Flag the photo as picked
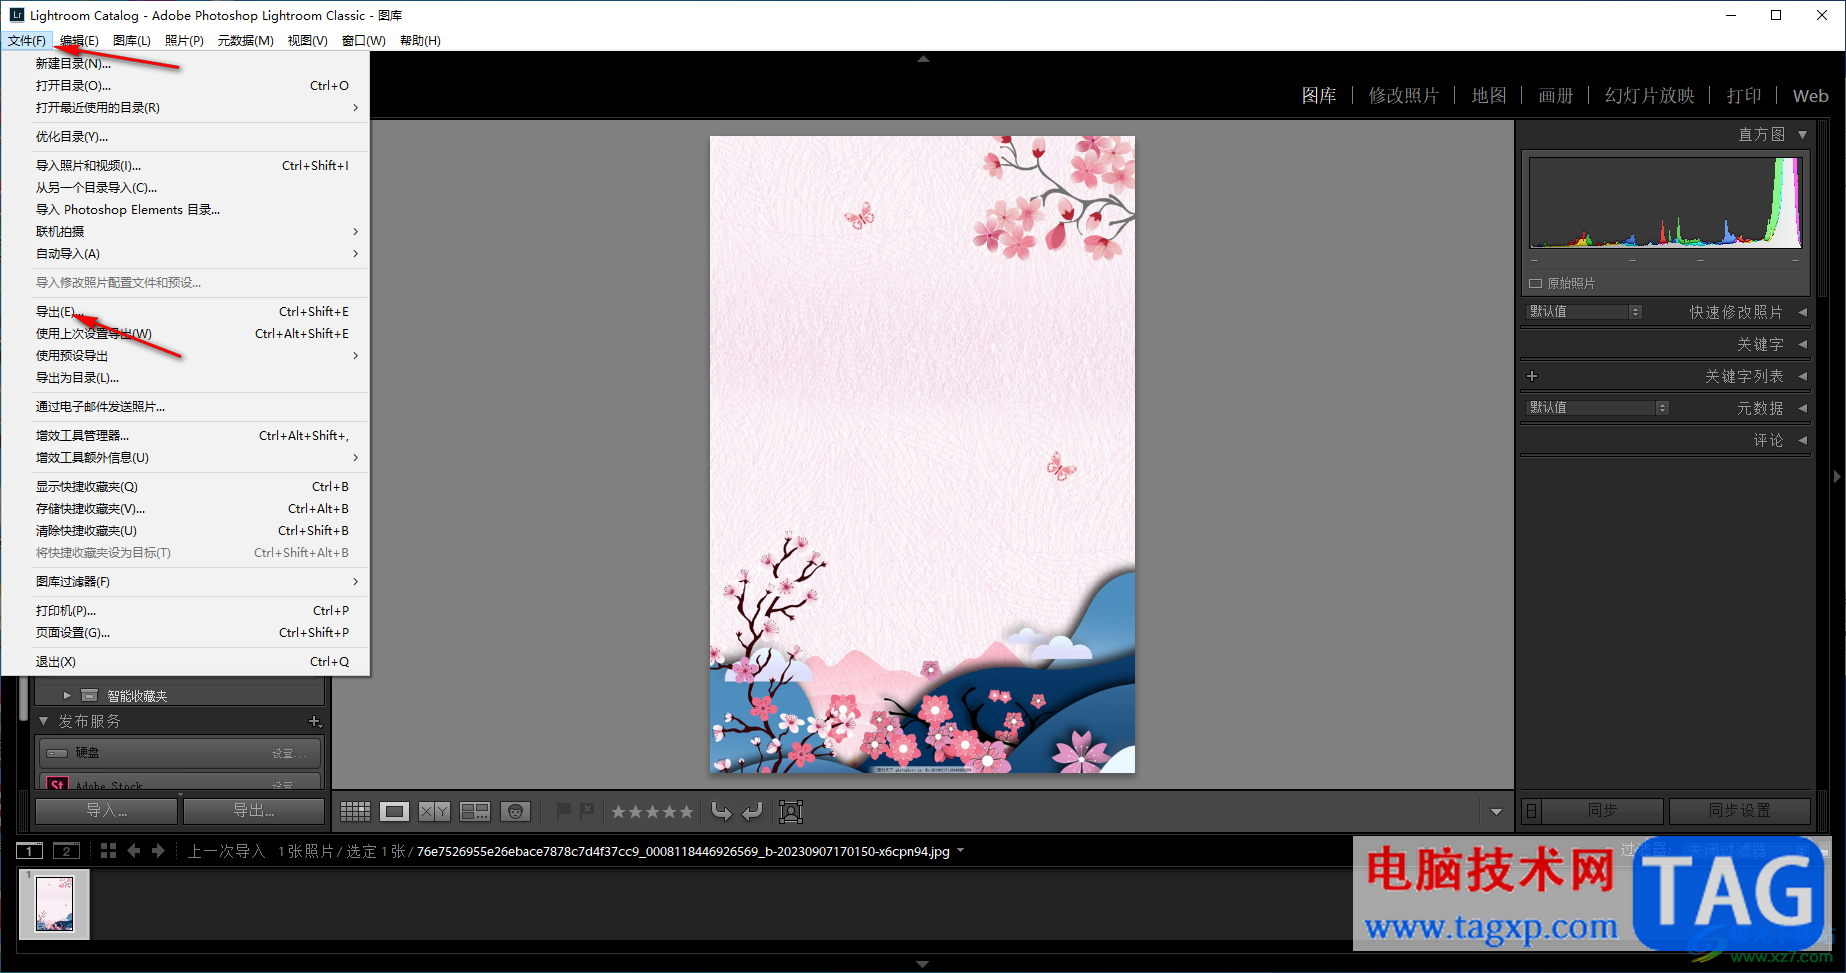The width and height of the screenshot is (1846, 973). (x=564, y=811)
